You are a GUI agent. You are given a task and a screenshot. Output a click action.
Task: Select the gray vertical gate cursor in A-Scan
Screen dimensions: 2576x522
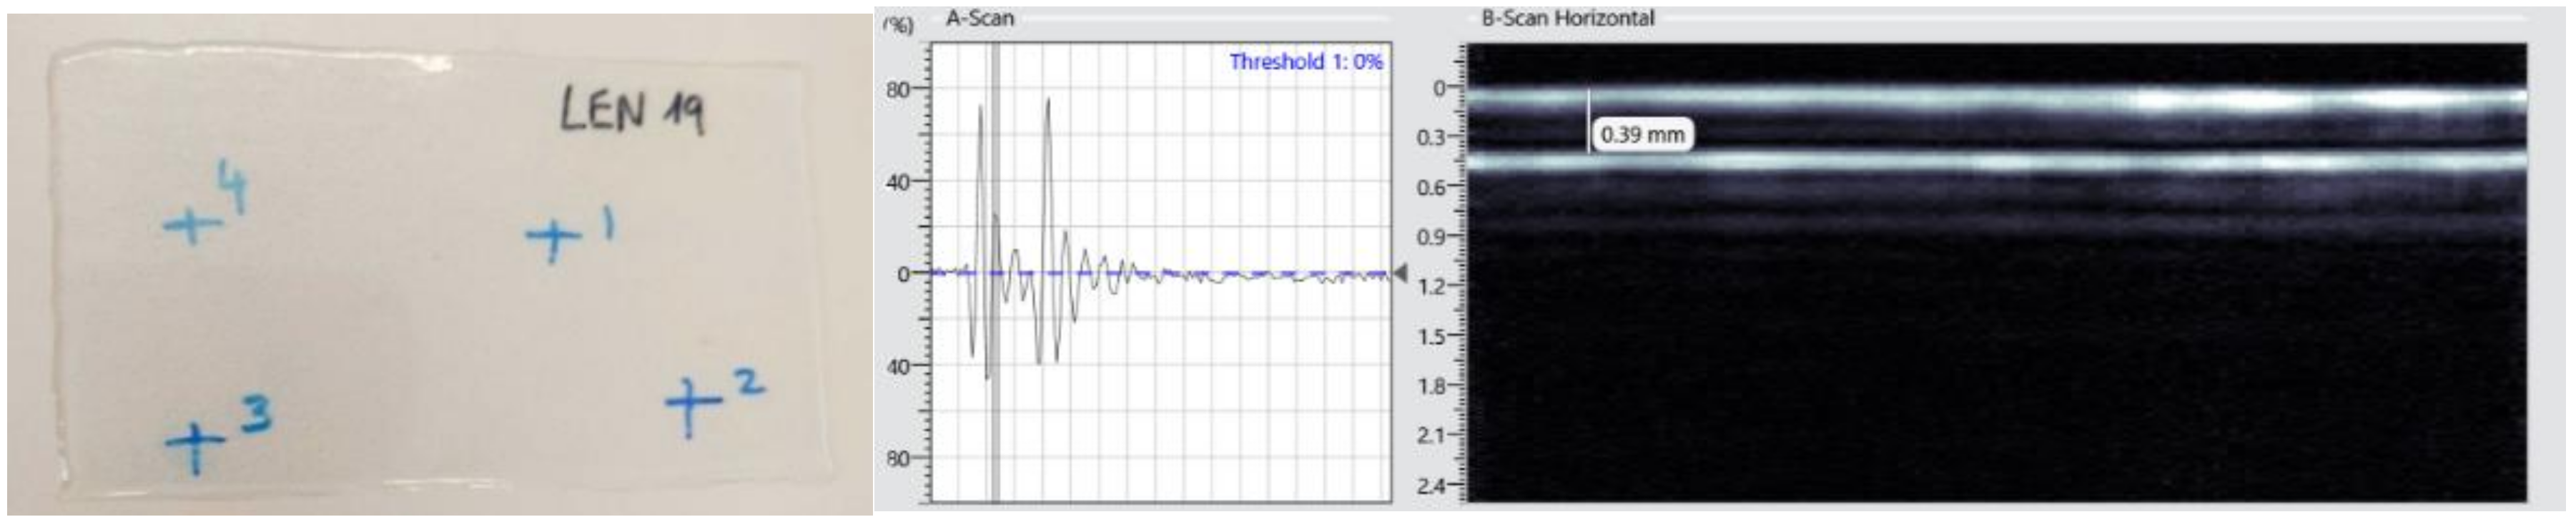point(995,272)
